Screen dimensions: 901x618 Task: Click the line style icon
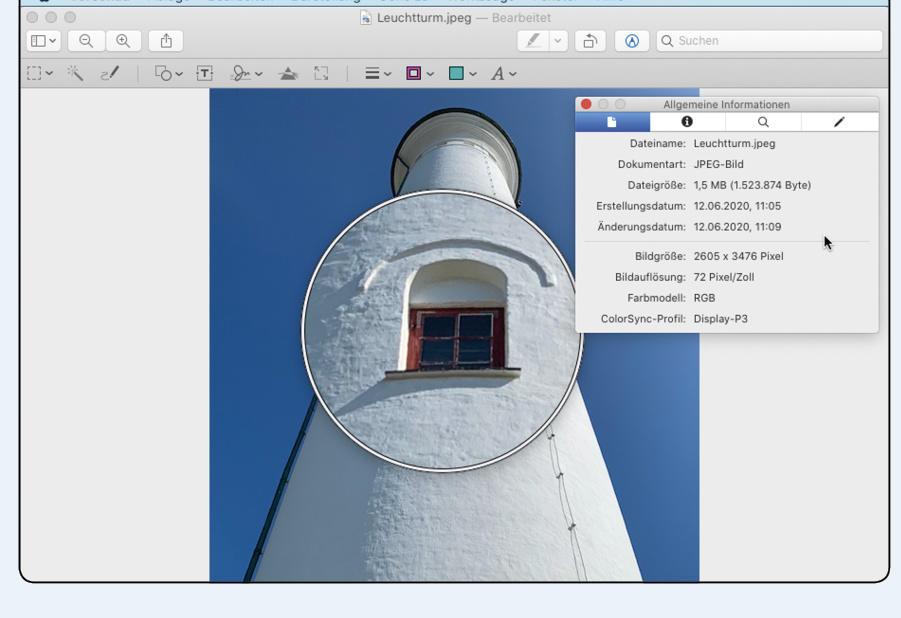coord(372,73)
